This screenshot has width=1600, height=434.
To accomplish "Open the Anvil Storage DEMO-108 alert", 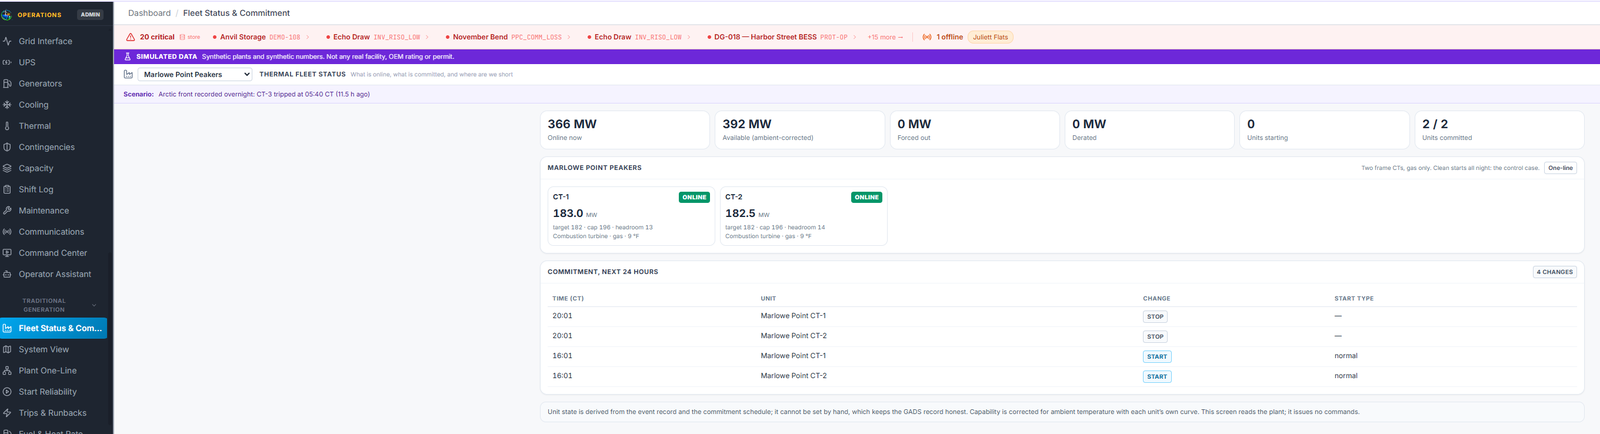I will (x=260, y=37).
